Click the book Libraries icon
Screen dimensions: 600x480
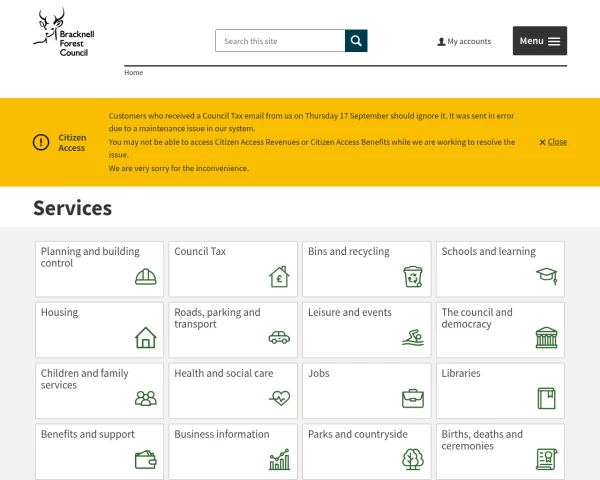(x=546, y=398)
